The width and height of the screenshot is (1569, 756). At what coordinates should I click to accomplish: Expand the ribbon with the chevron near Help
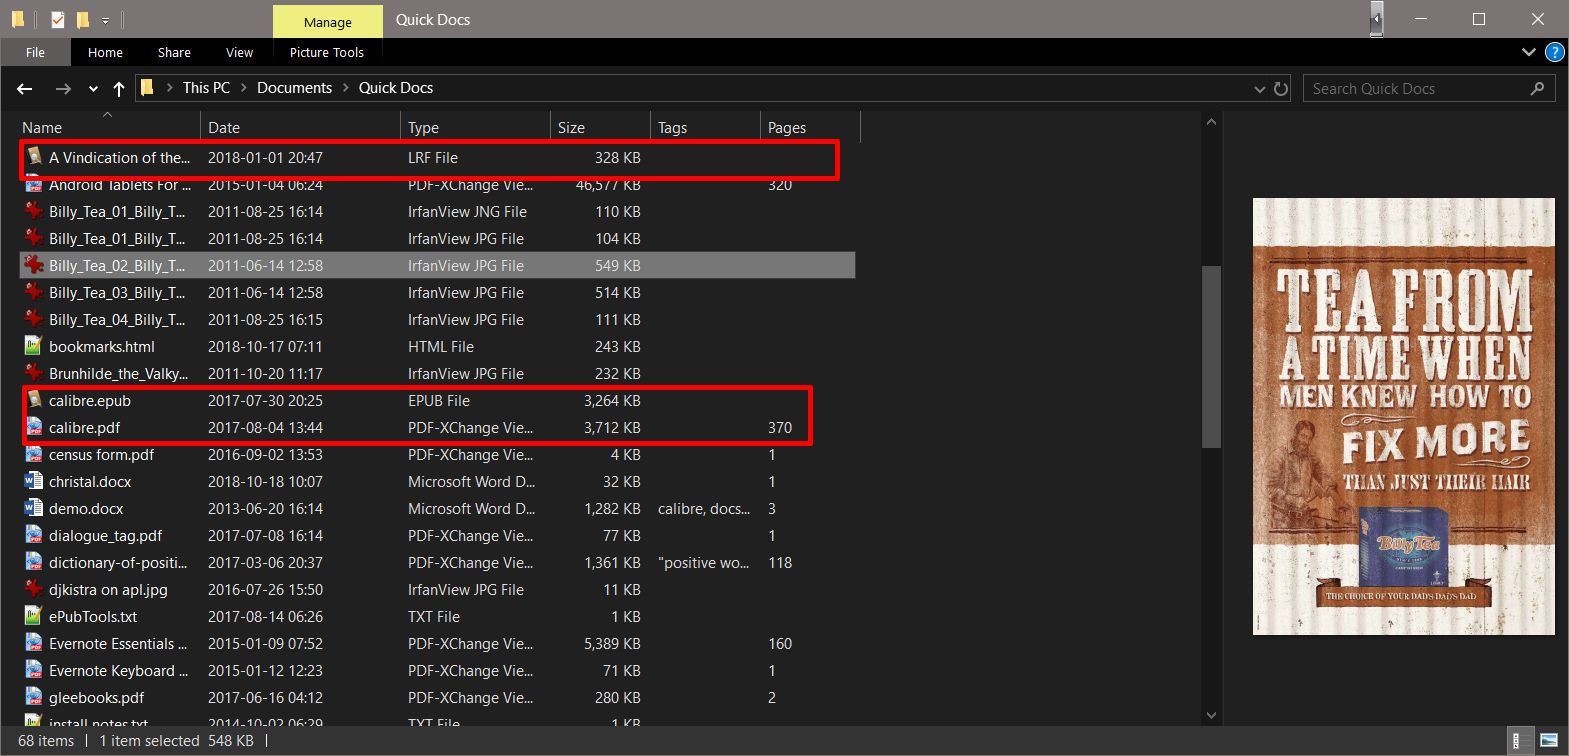1528,52
